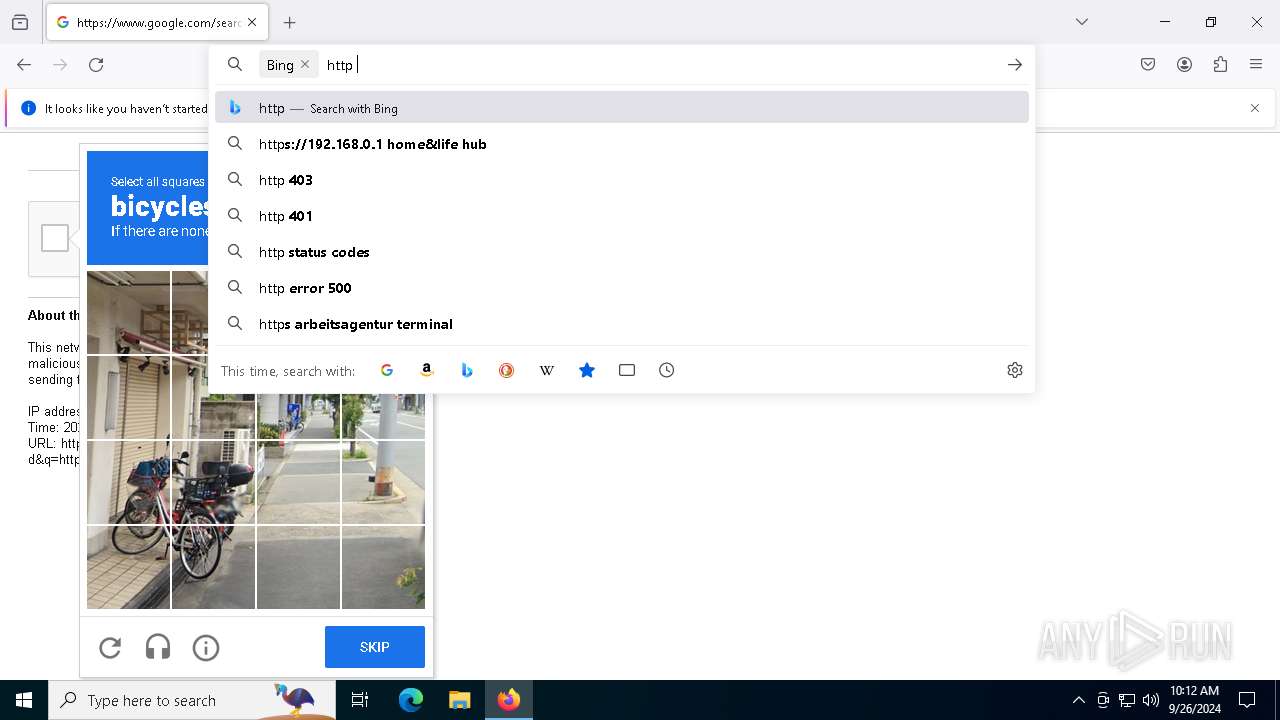Viewport: 1280px width, 720px height.
Task: Select the bottom-right captcha tile with plants
Action: [x=384, y=567]
